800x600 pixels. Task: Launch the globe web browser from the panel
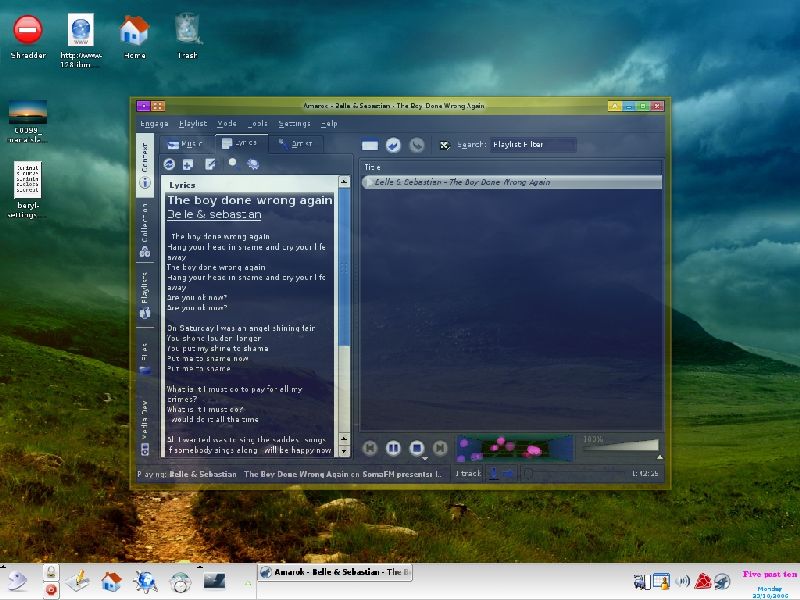145,581
